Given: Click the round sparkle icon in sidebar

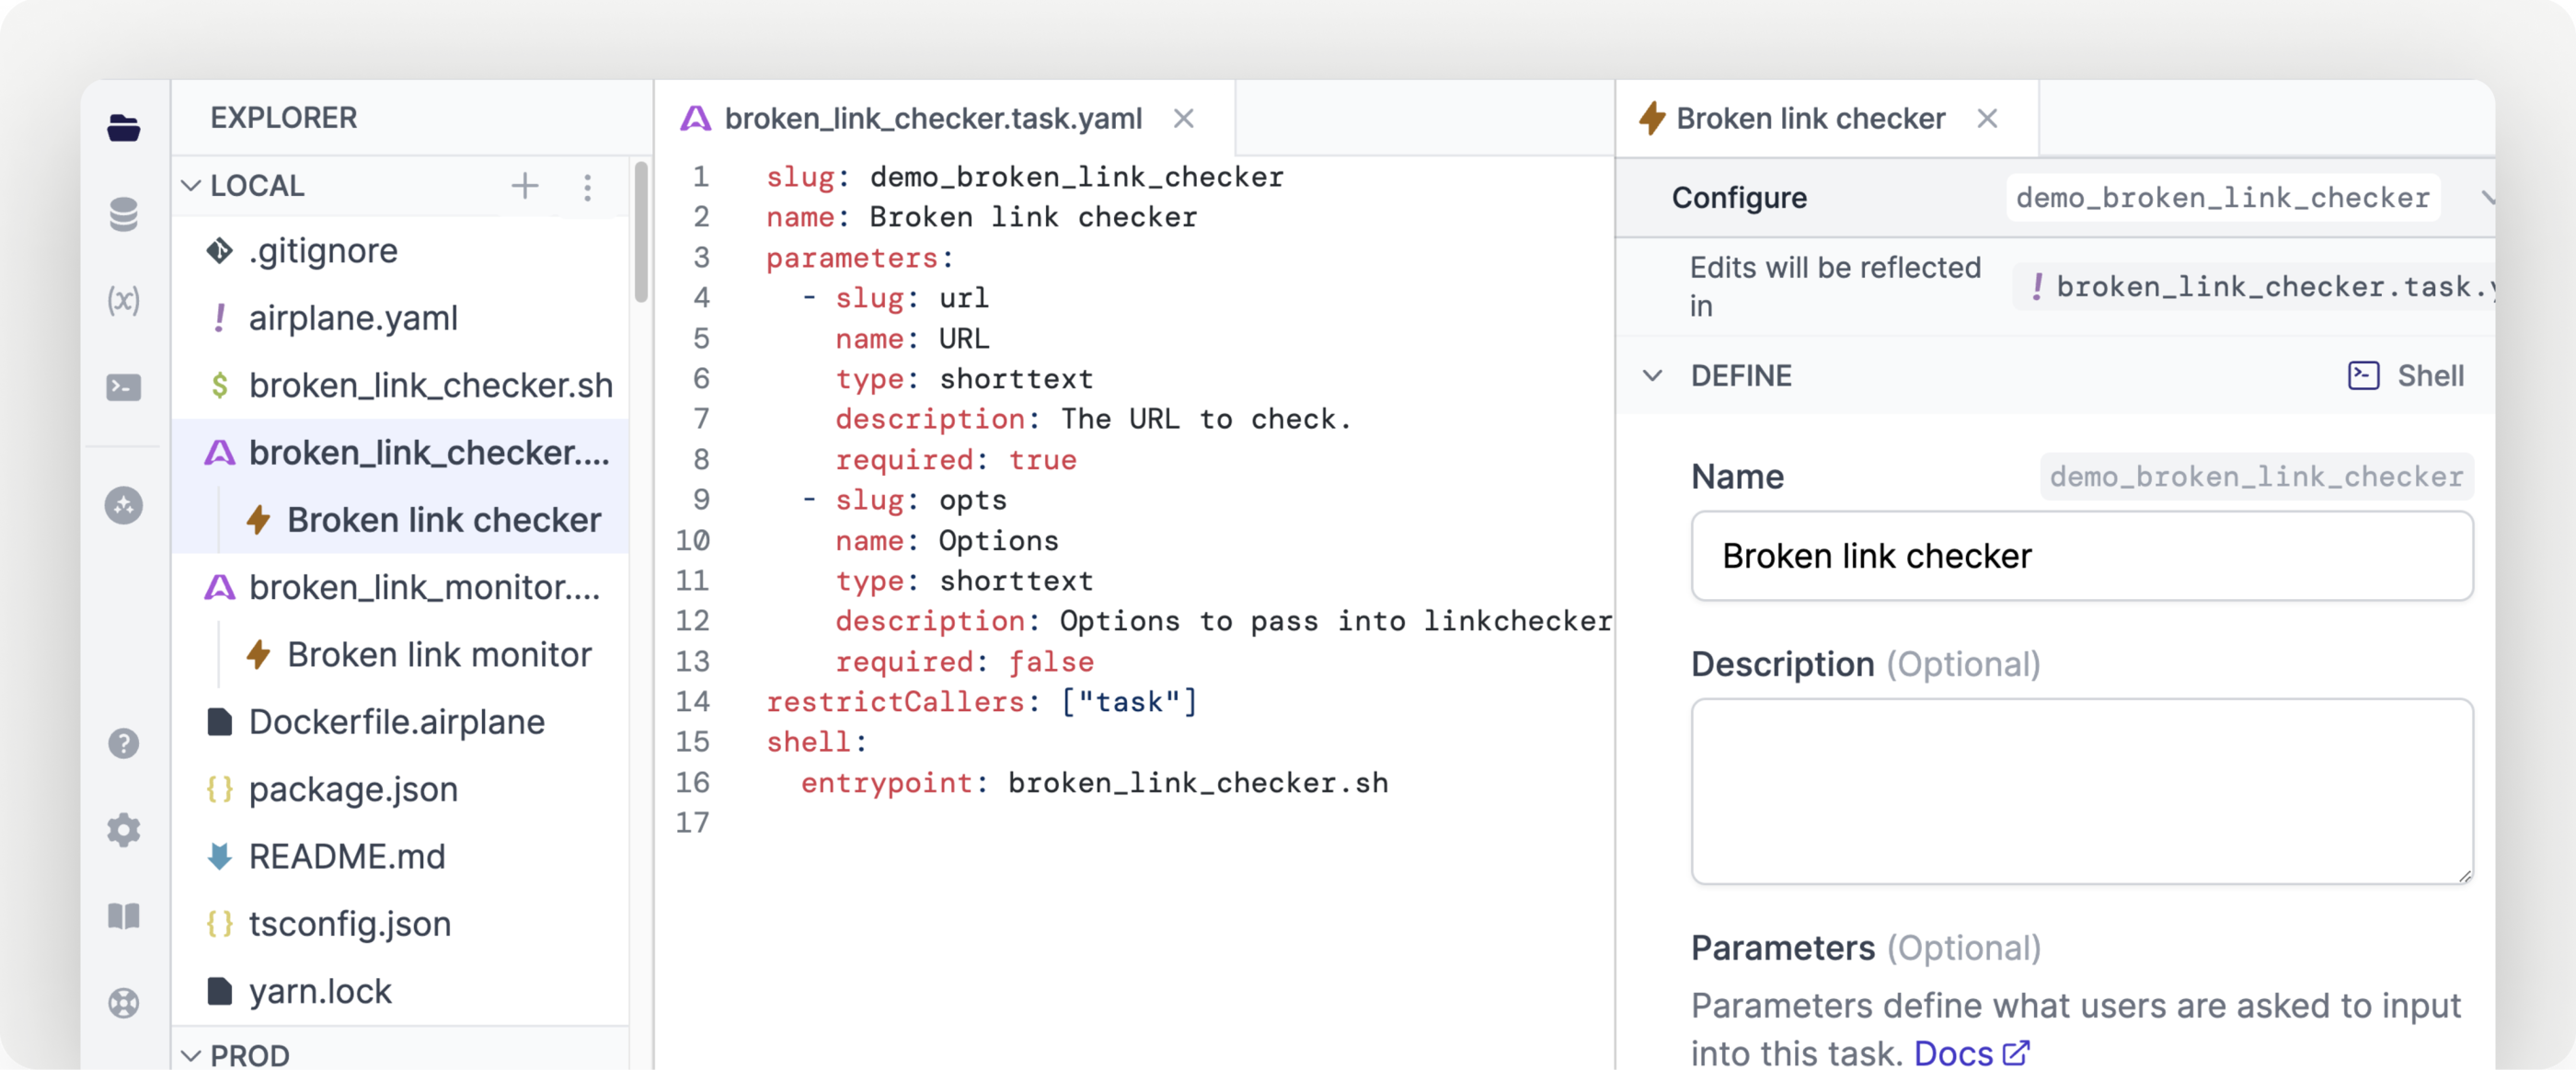Looking at the screenshot, I should tap(123, 505).
